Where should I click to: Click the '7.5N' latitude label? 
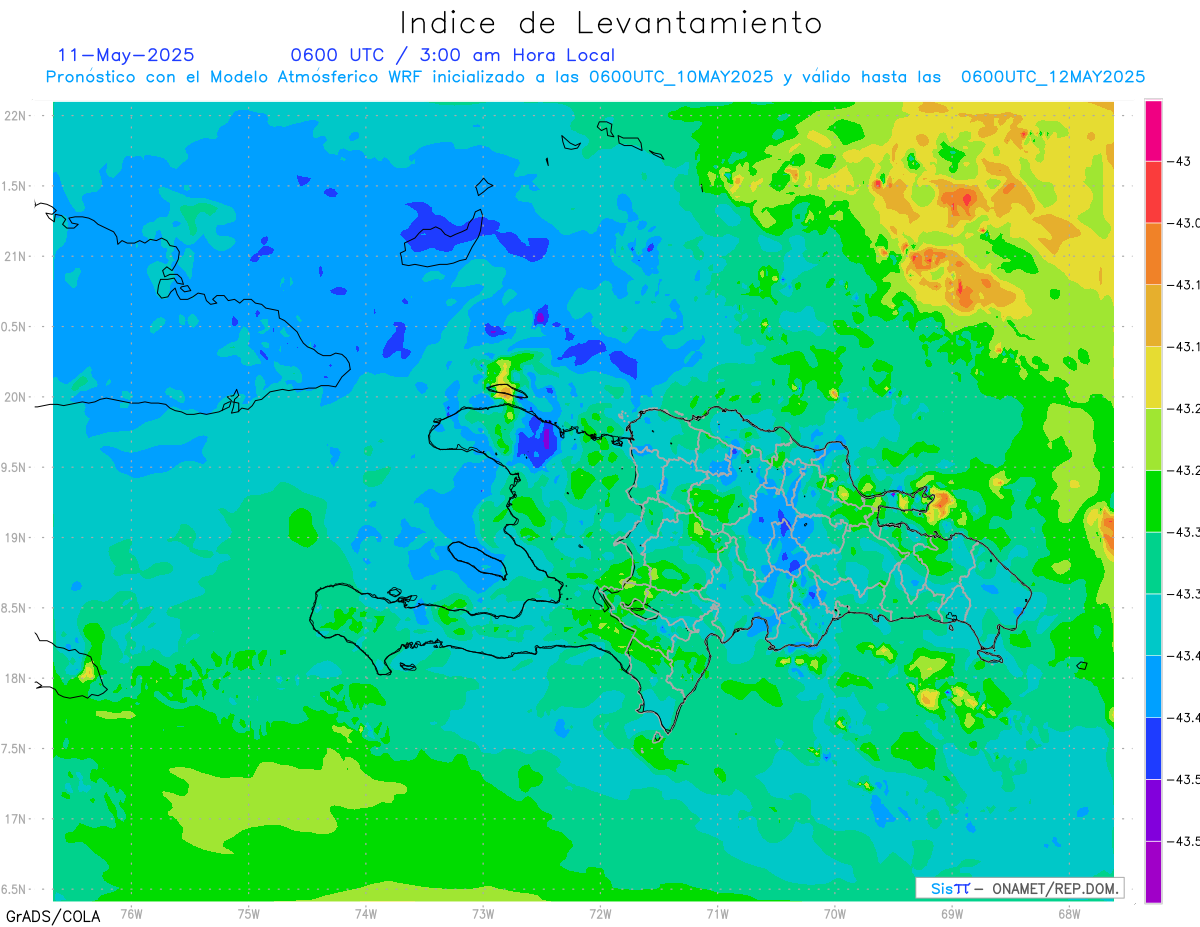[x=14, y=749]
